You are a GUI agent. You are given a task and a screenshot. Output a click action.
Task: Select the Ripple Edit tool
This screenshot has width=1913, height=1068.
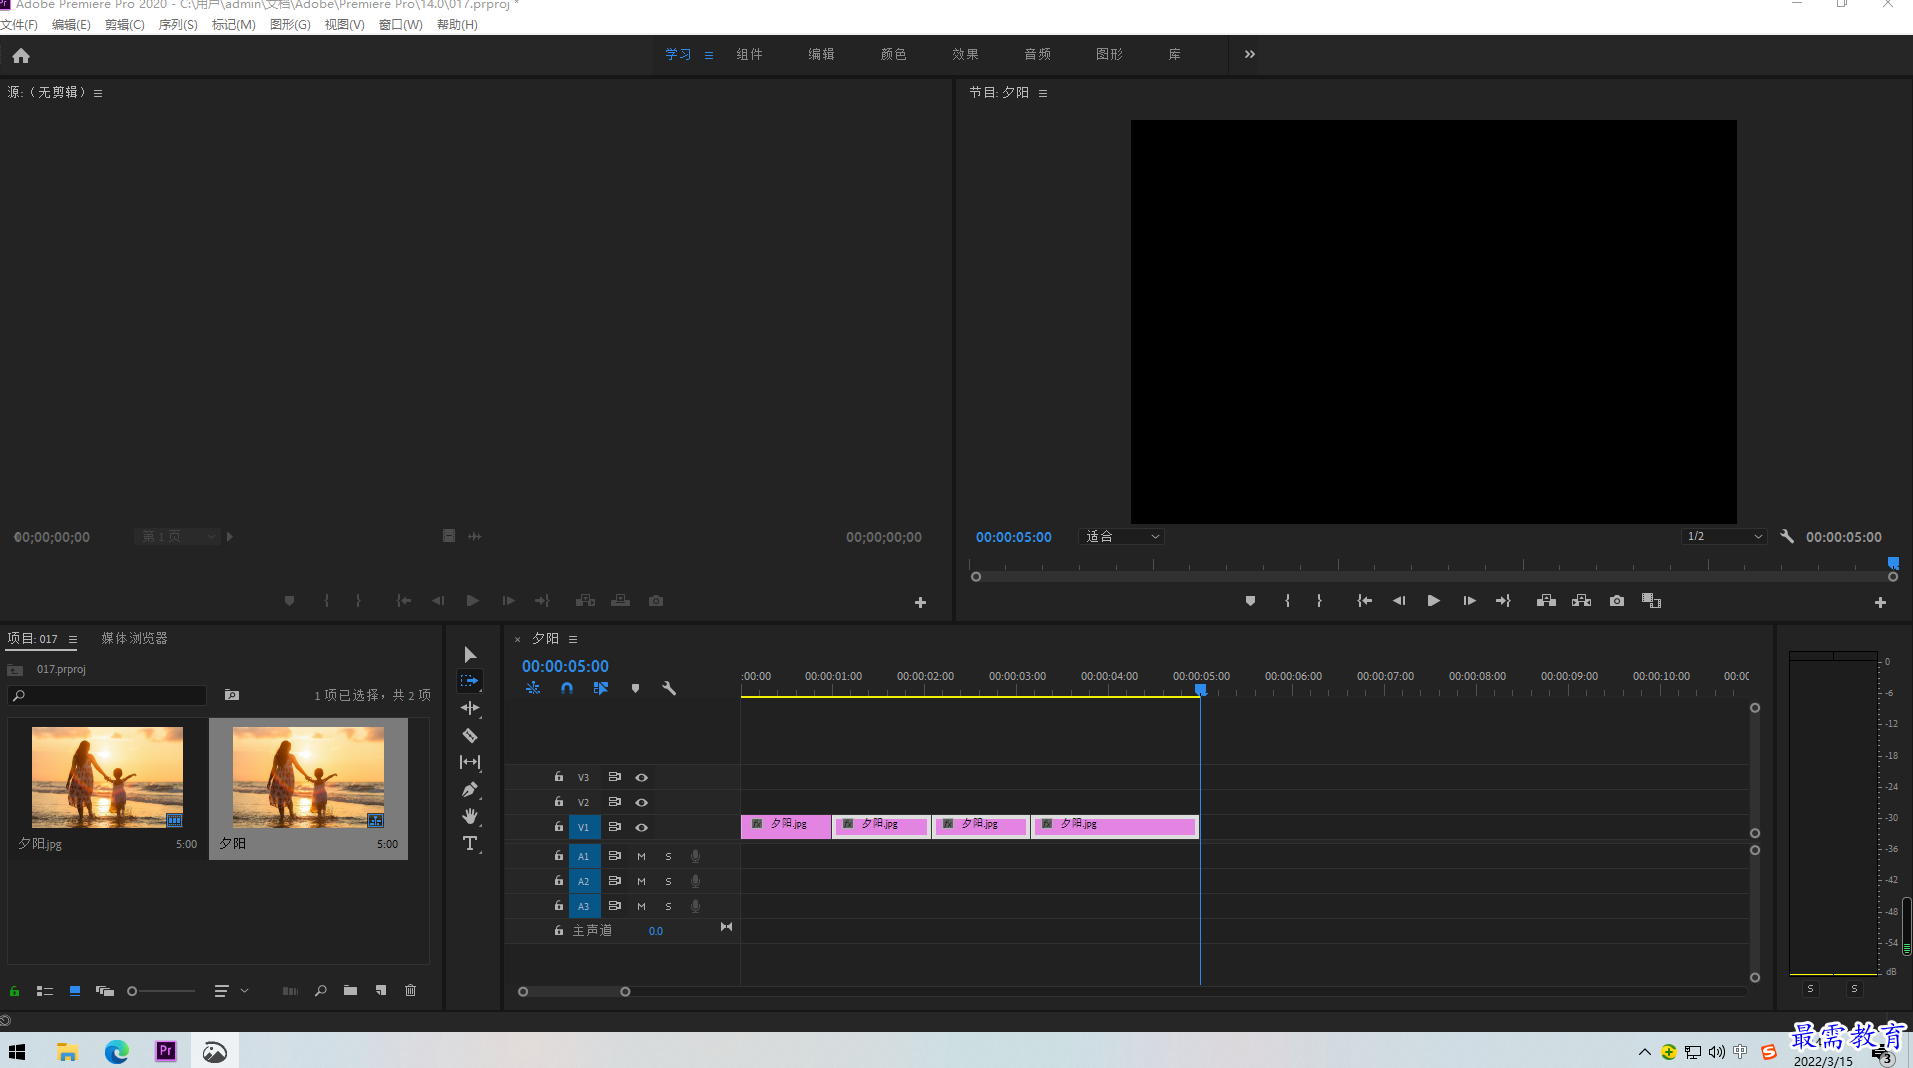[470, 708]
